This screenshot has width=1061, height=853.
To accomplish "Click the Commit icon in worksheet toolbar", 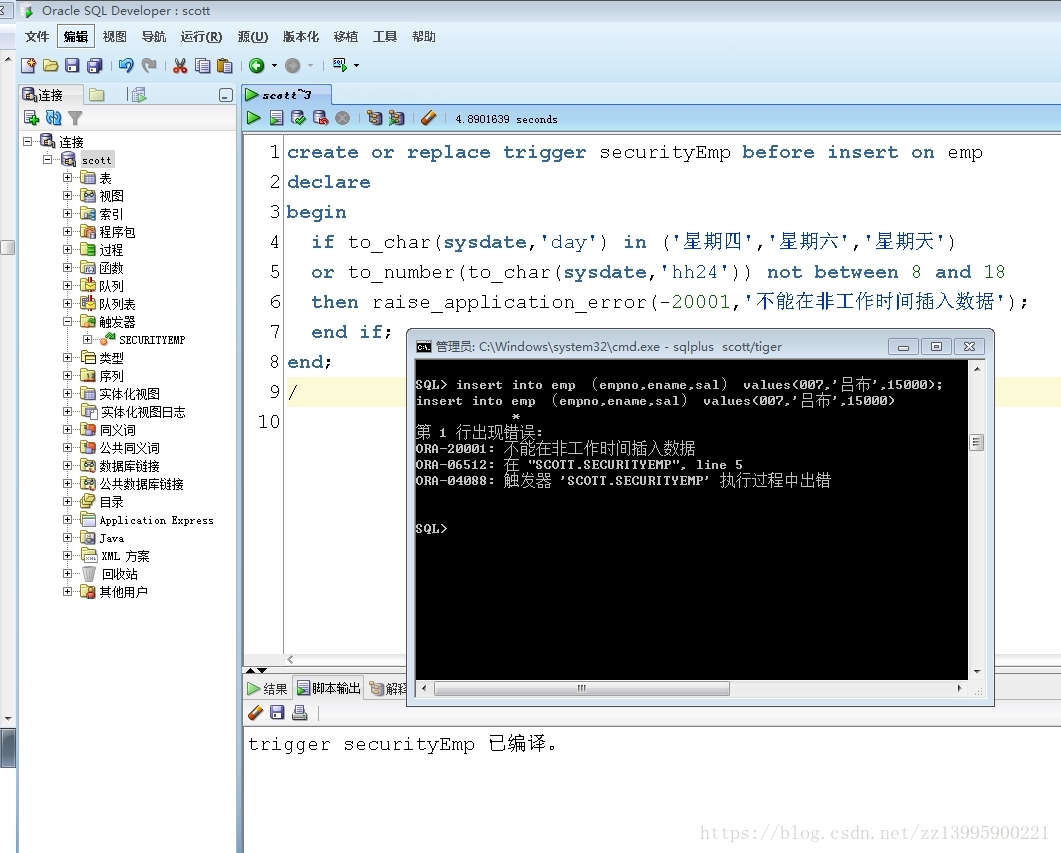I will tap(298, 118).
